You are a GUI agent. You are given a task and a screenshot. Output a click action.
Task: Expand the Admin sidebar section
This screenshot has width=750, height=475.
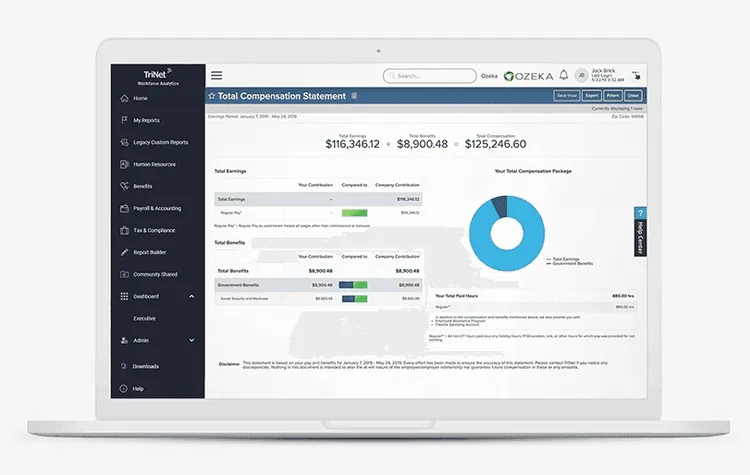pyautogui.click(x=191, y=340)
